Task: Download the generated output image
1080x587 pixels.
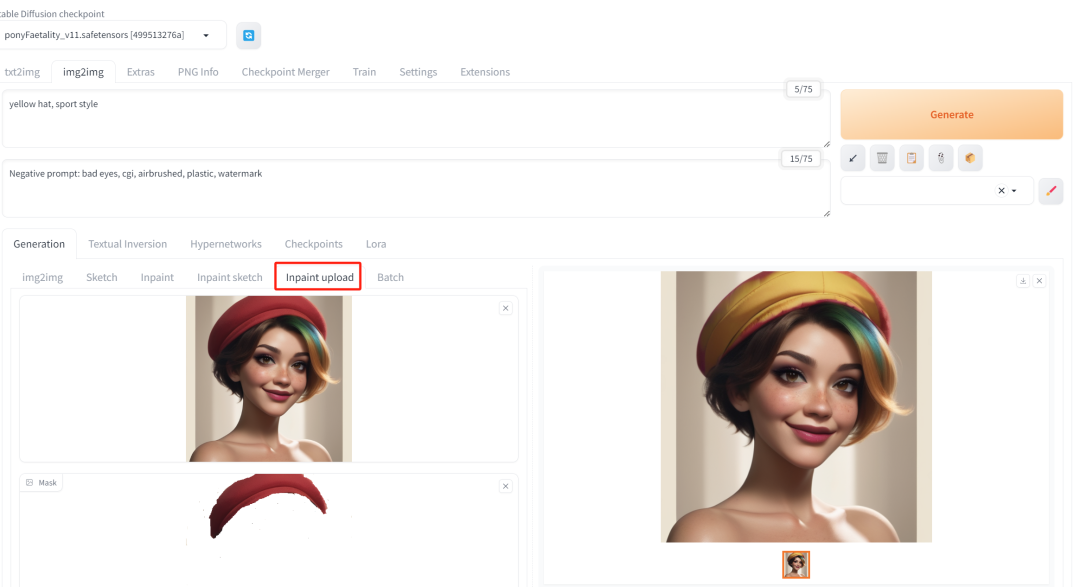Action: pos(1023,281)
